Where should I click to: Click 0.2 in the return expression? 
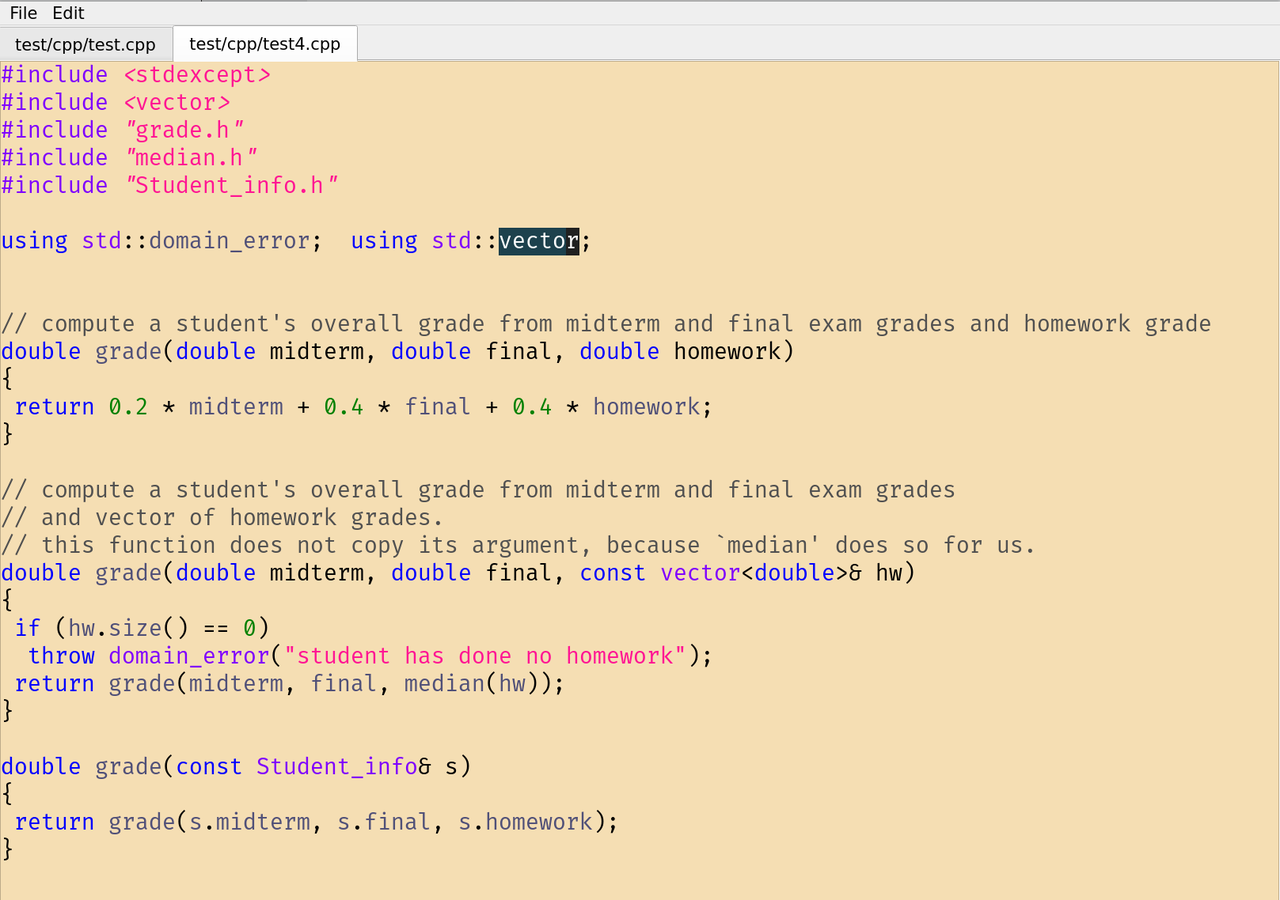(128, 407)
